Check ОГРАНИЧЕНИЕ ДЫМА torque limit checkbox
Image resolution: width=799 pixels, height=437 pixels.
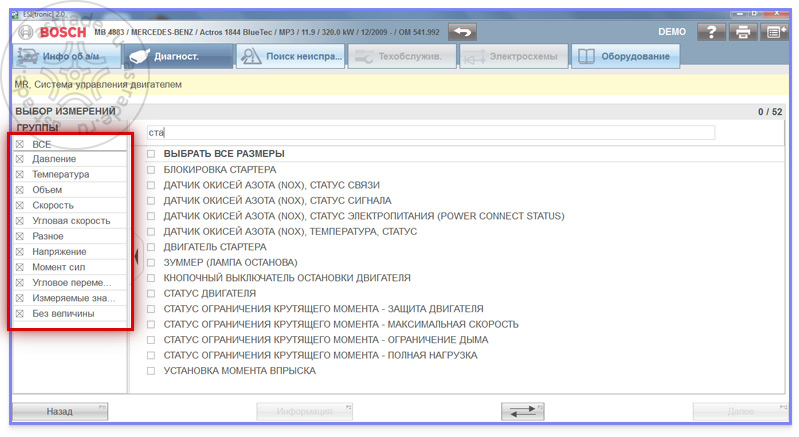pos(151,340)
